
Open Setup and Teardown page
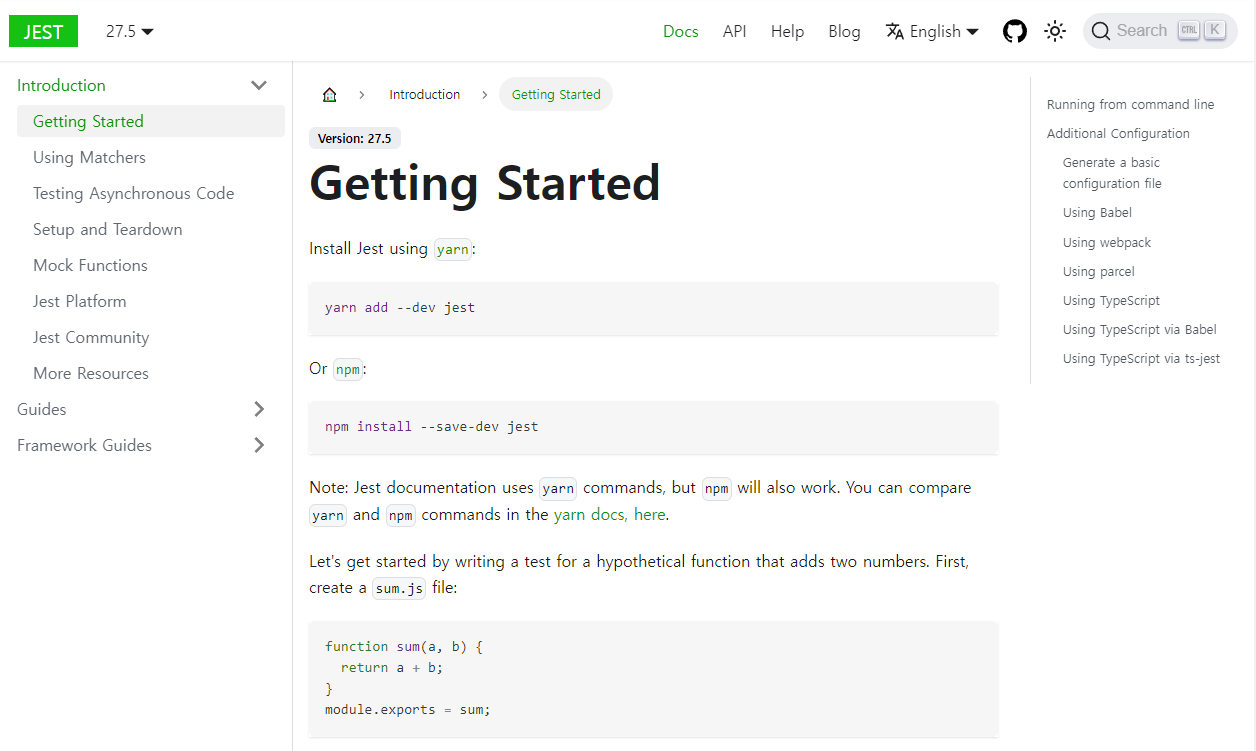coord(108,229)
